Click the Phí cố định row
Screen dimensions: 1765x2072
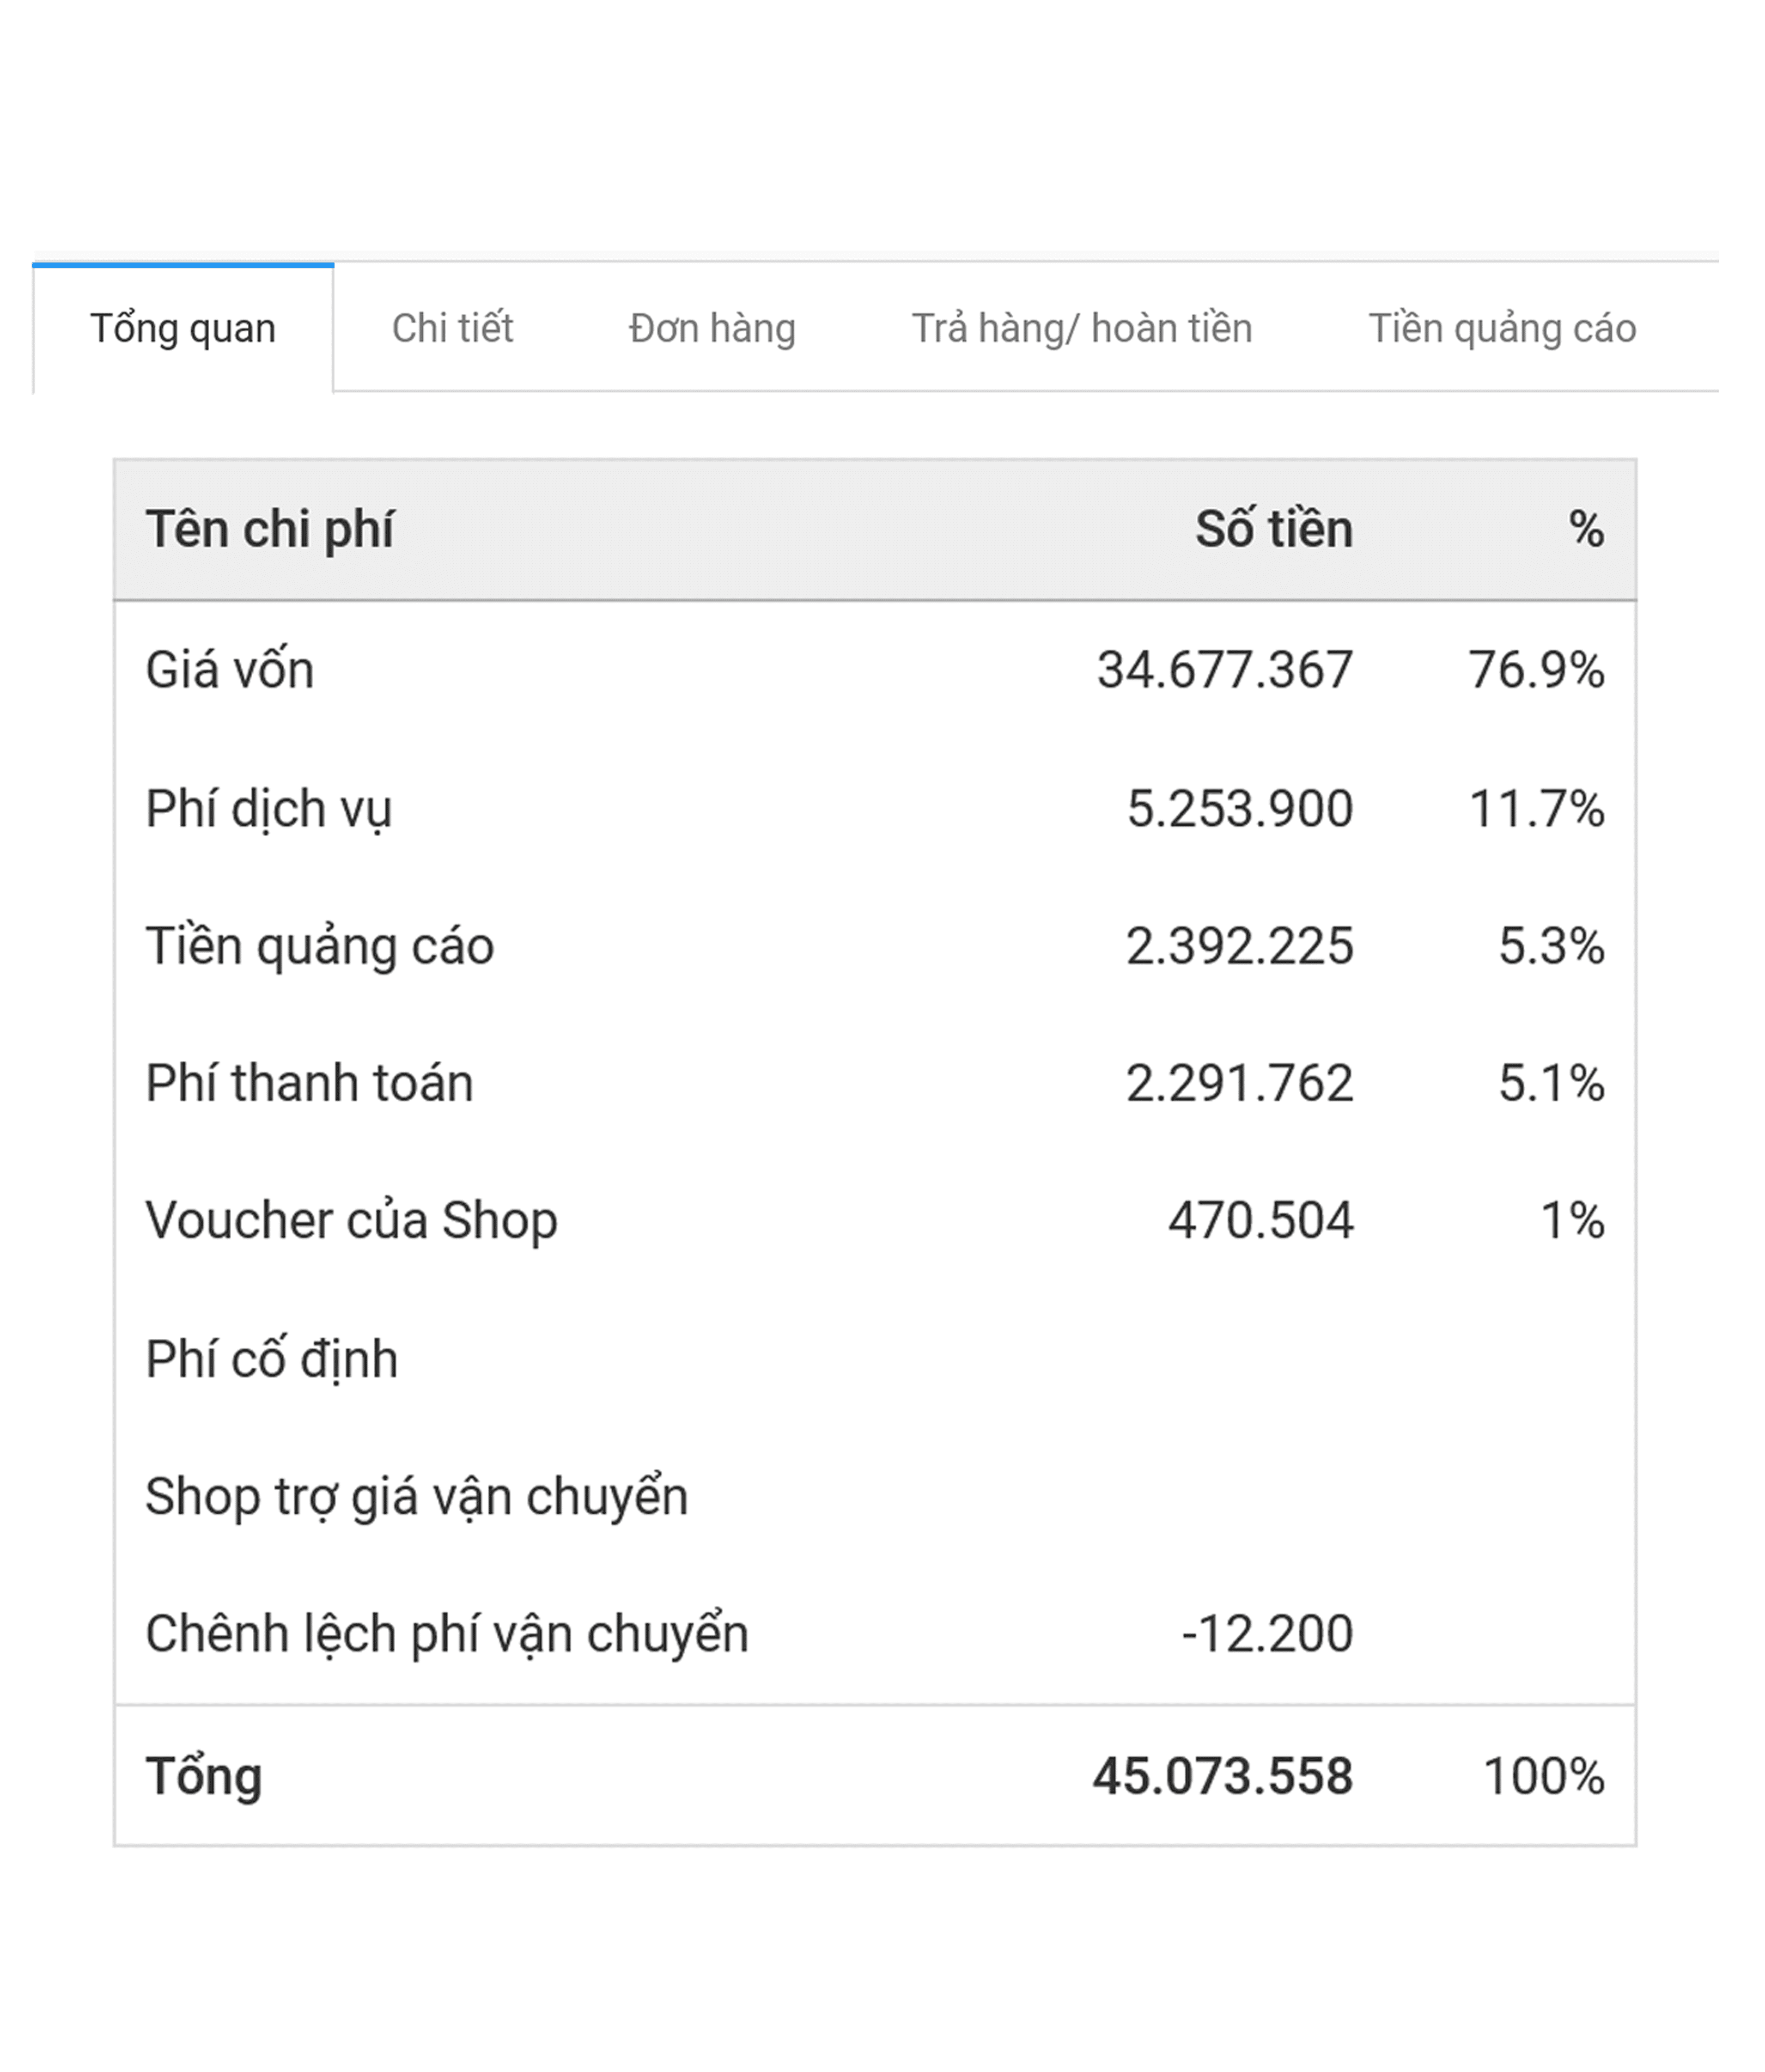(272, 1359)
